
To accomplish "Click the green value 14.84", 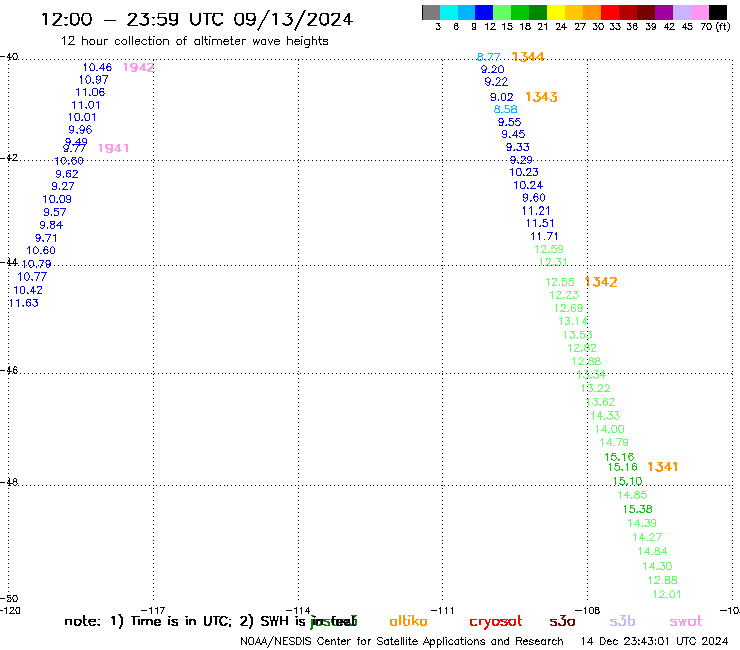I will coord(652,551).
